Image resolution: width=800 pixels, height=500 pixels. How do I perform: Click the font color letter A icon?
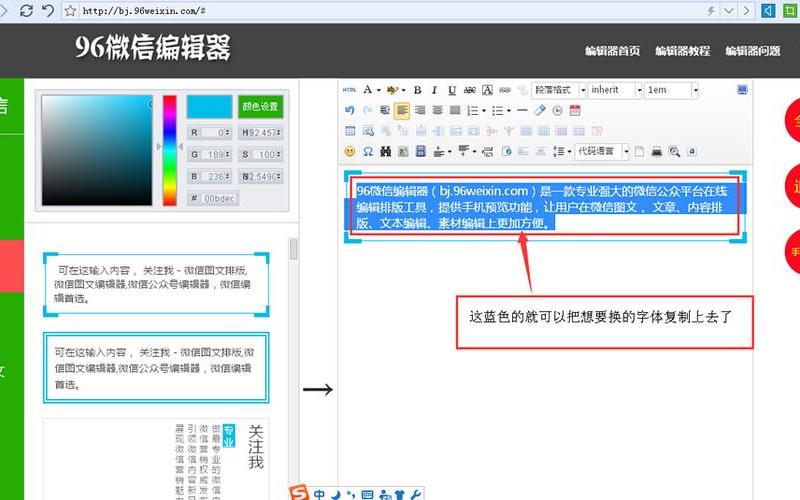coord(367,90)
